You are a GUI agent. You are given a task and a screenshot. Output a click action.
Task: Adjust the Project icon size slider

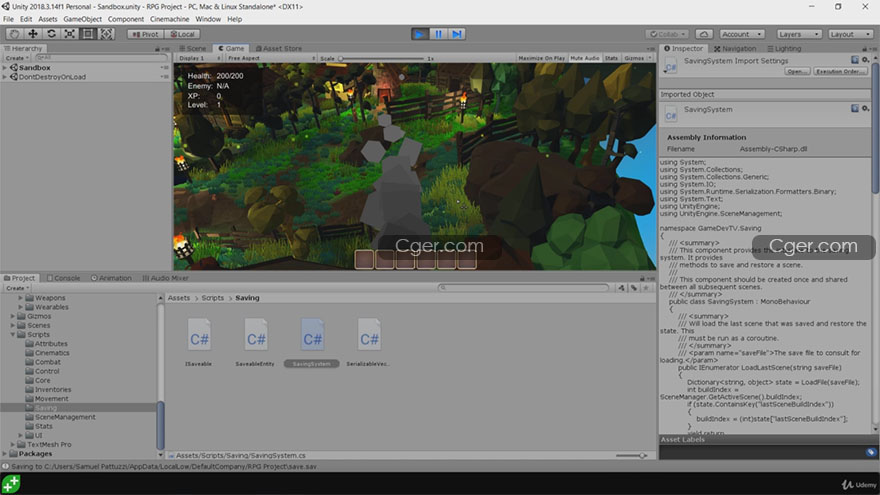631,456
